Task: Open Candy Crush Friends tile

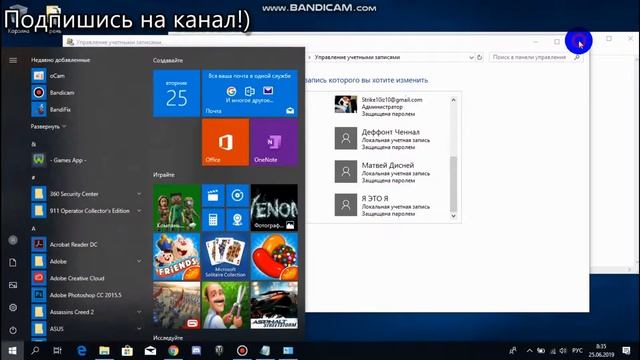Action: pos(176,257)
